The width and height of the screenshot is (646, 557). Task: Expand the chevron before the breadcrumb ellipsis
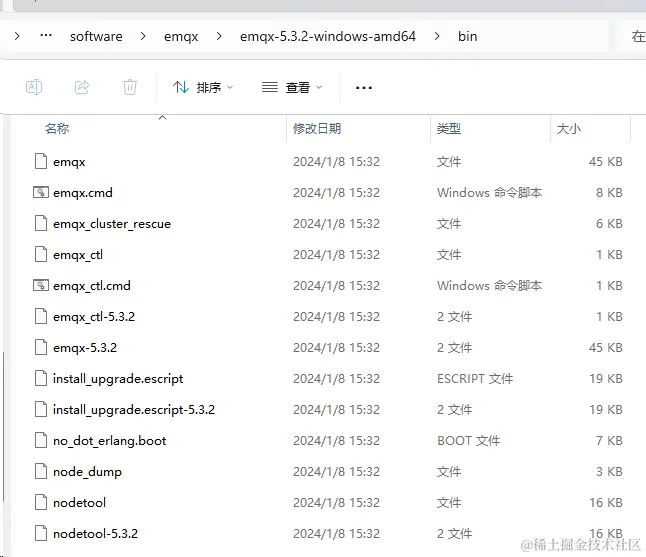click(17, 36)
